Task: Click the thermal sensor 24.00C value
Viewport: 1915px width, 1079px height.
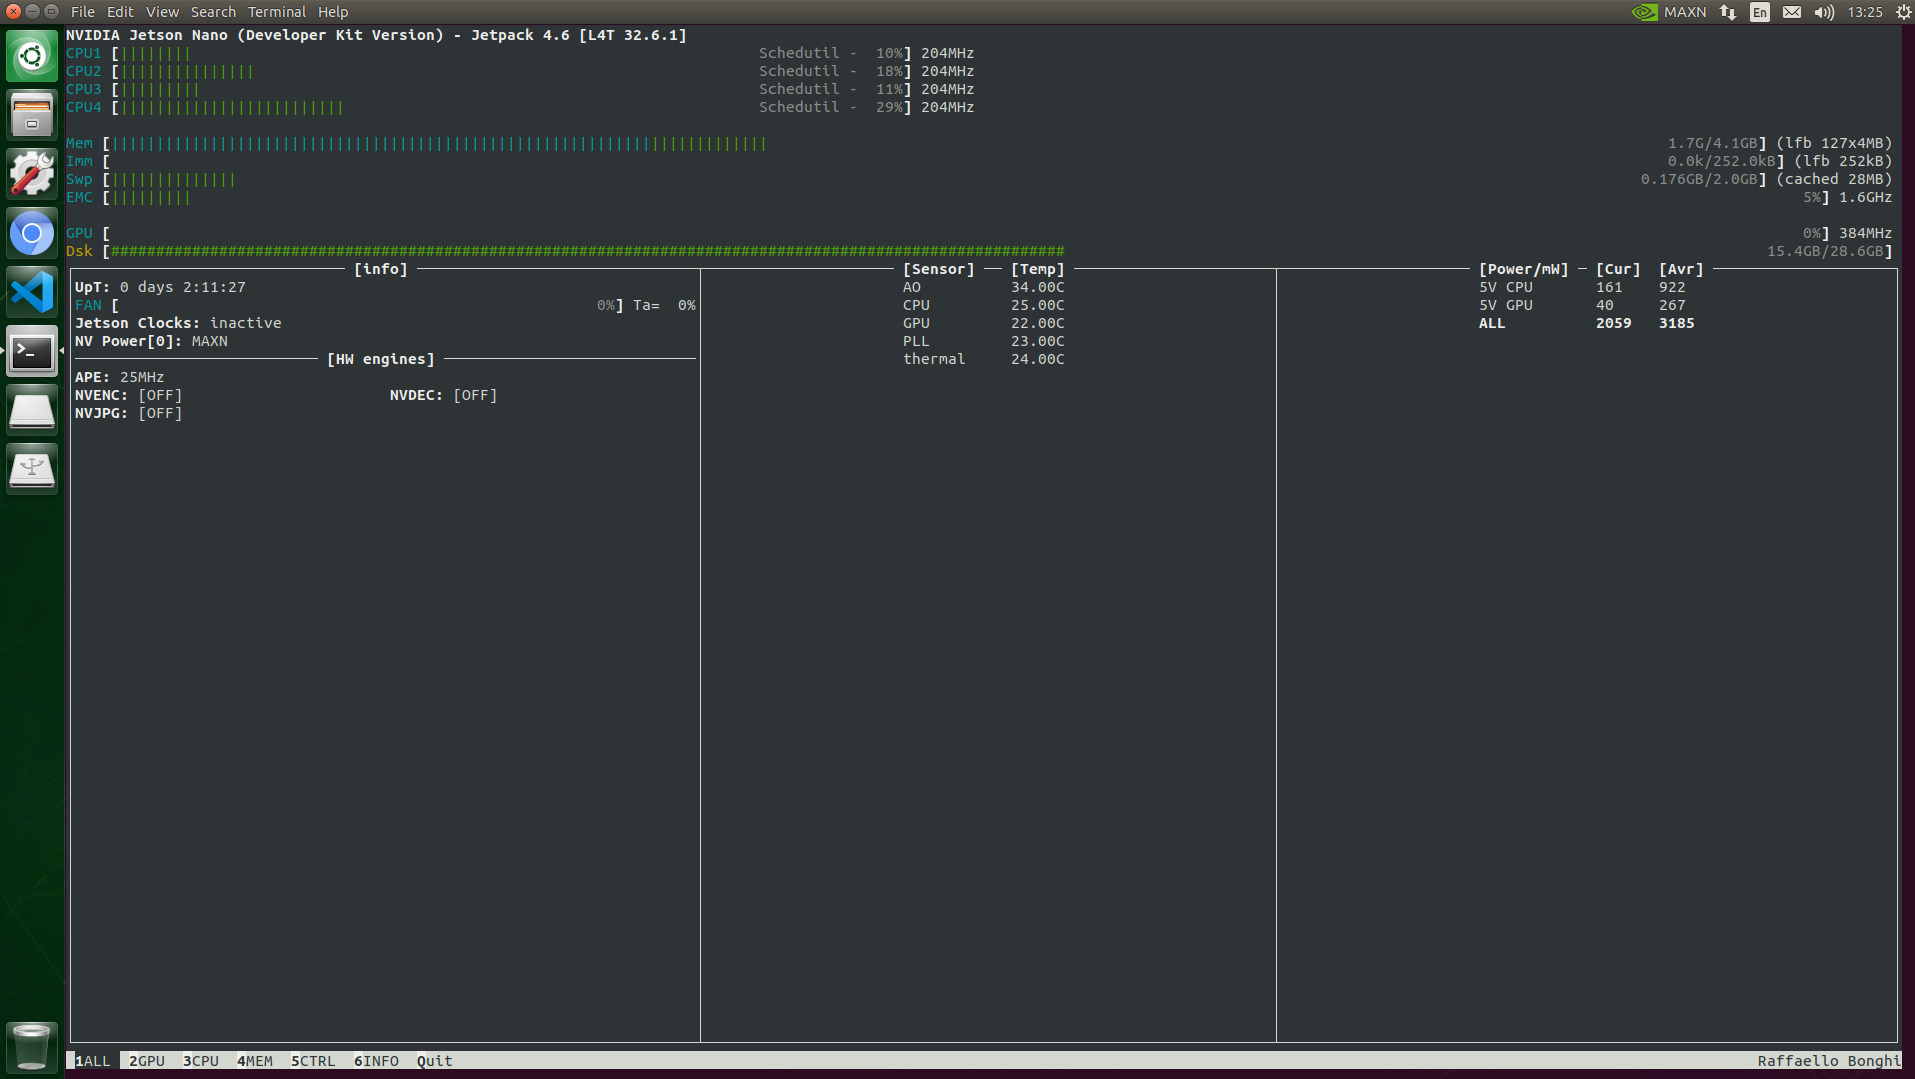Action: pos(1037,359)
